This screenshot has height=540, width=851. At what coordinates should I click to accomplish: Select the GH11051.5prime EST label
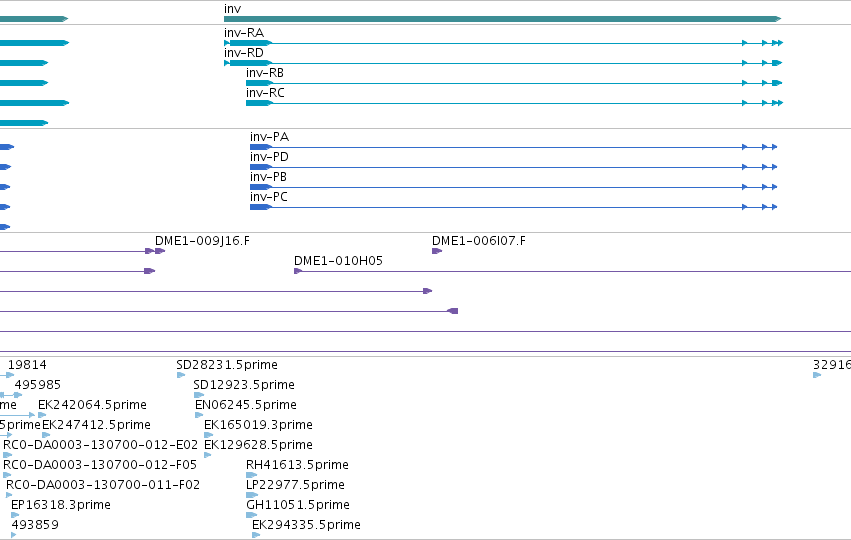pyautogui.click(x=298, y=505)
